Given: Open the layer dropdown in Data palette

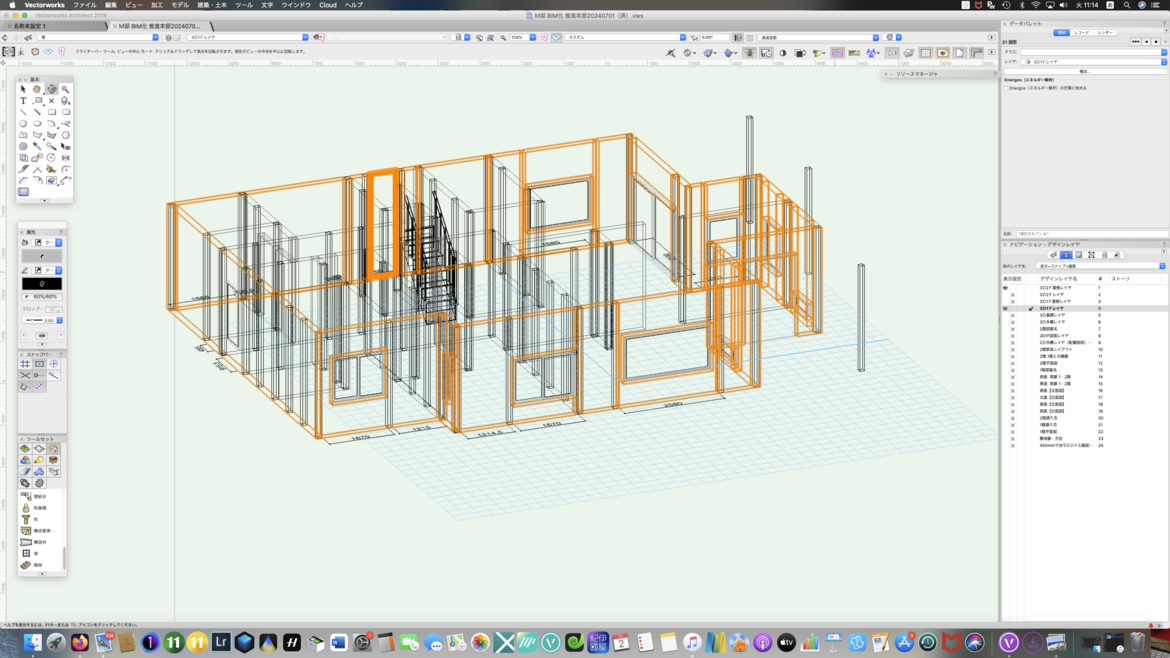Looking at the screenshot, I should [x=1094, y=62].
